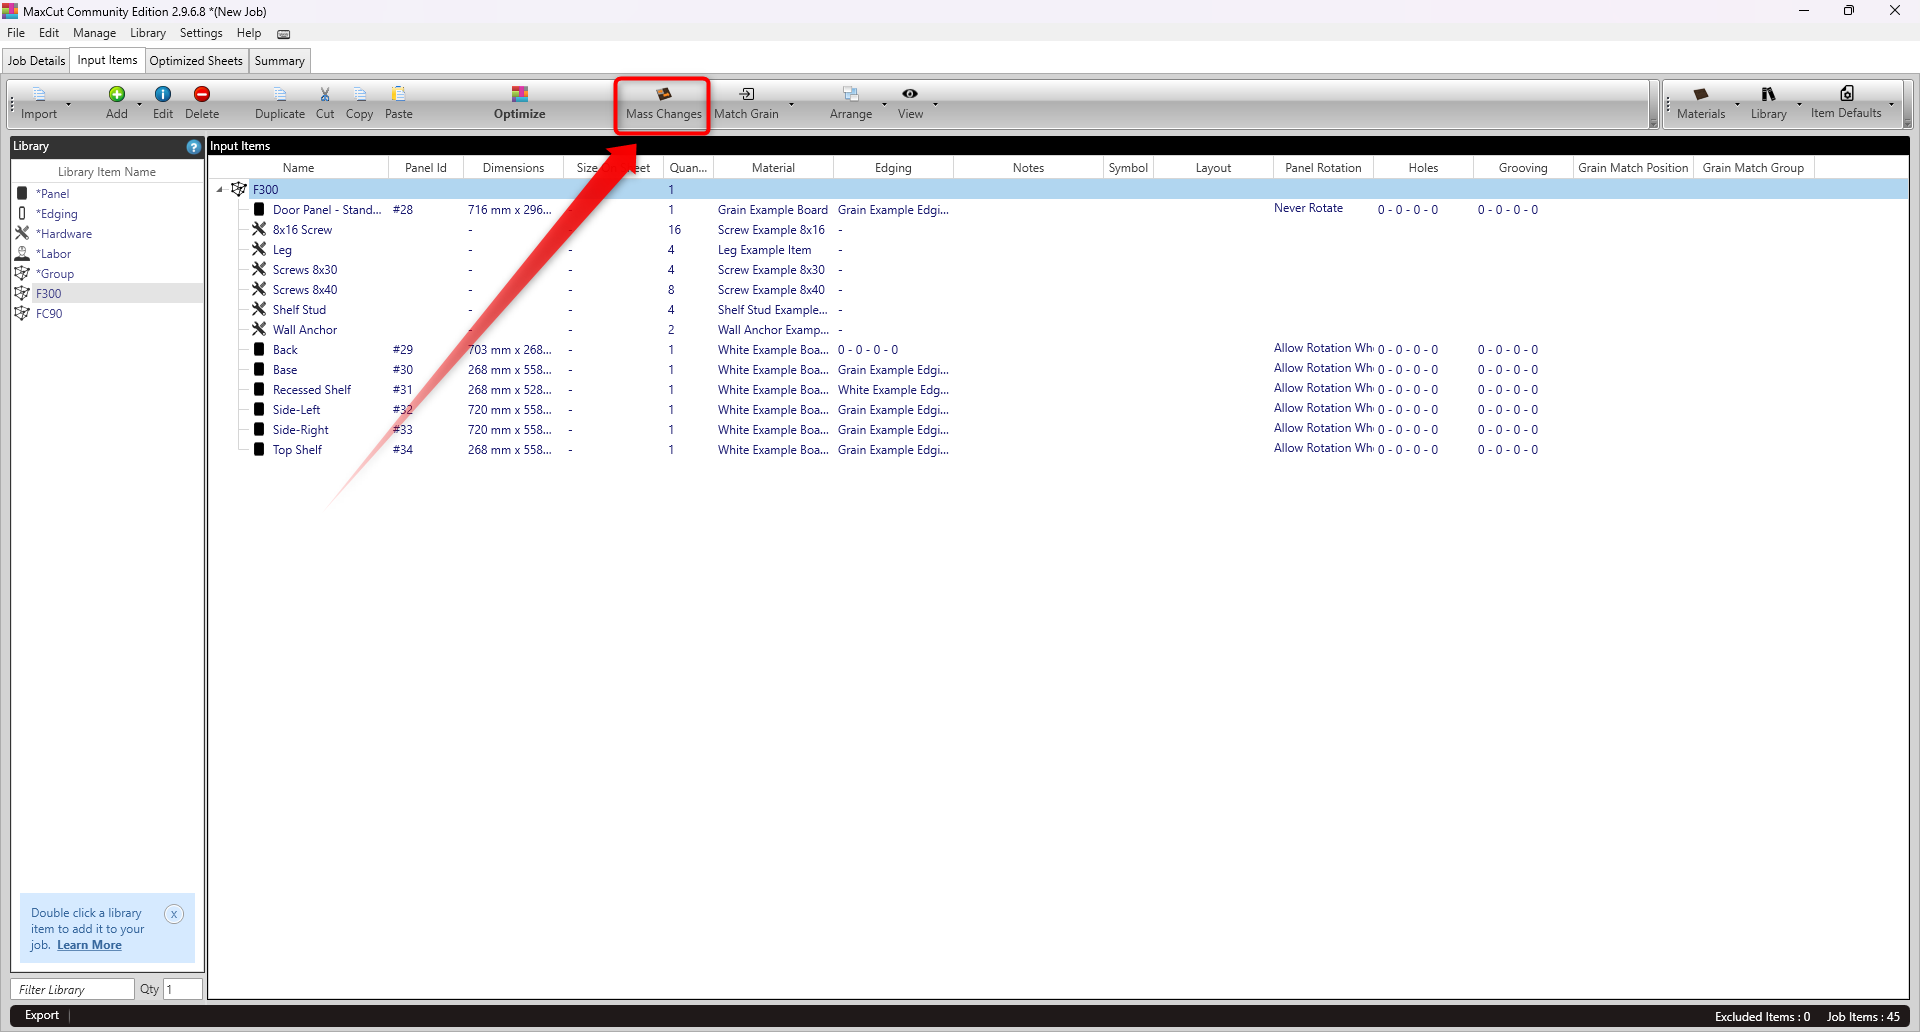Click the Mass Changes toolbar icon
The image size is (1920, 1032).
coord(663,94)
